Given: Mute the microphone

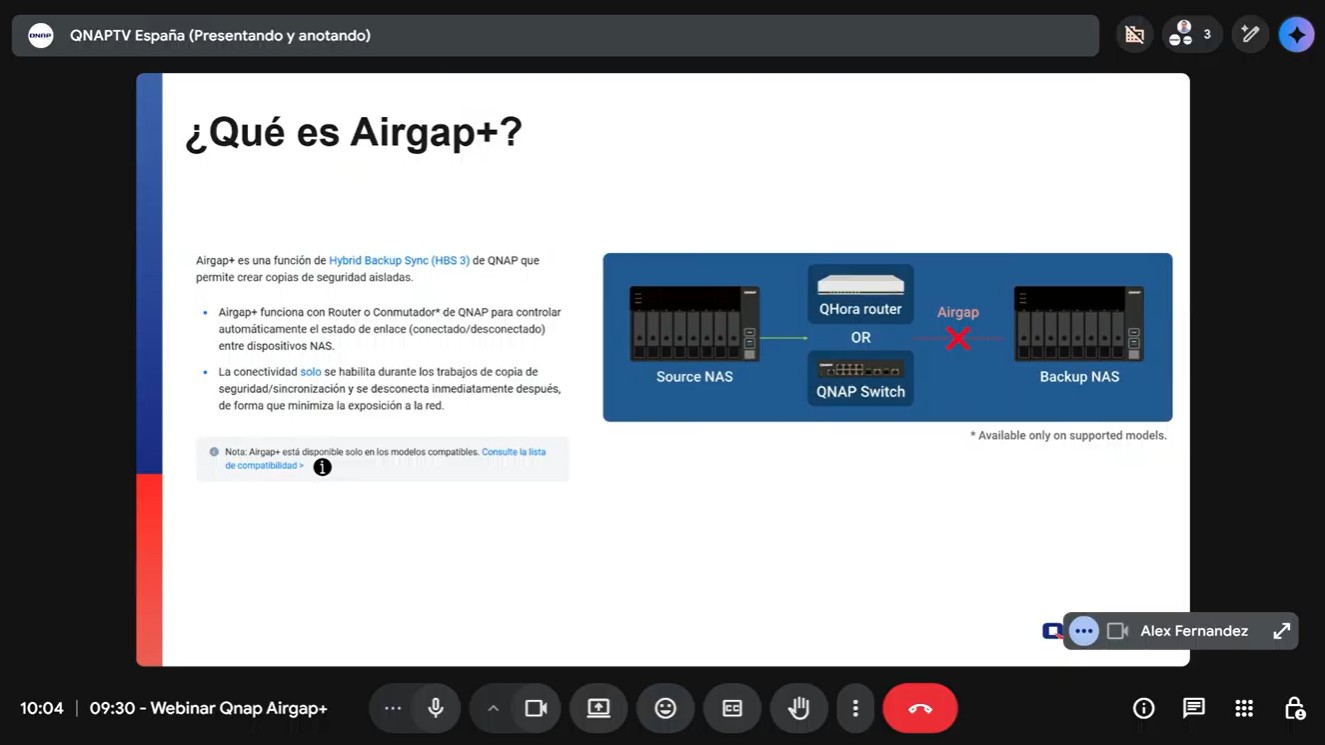Looking at the screenshot, I should [436, 708].
